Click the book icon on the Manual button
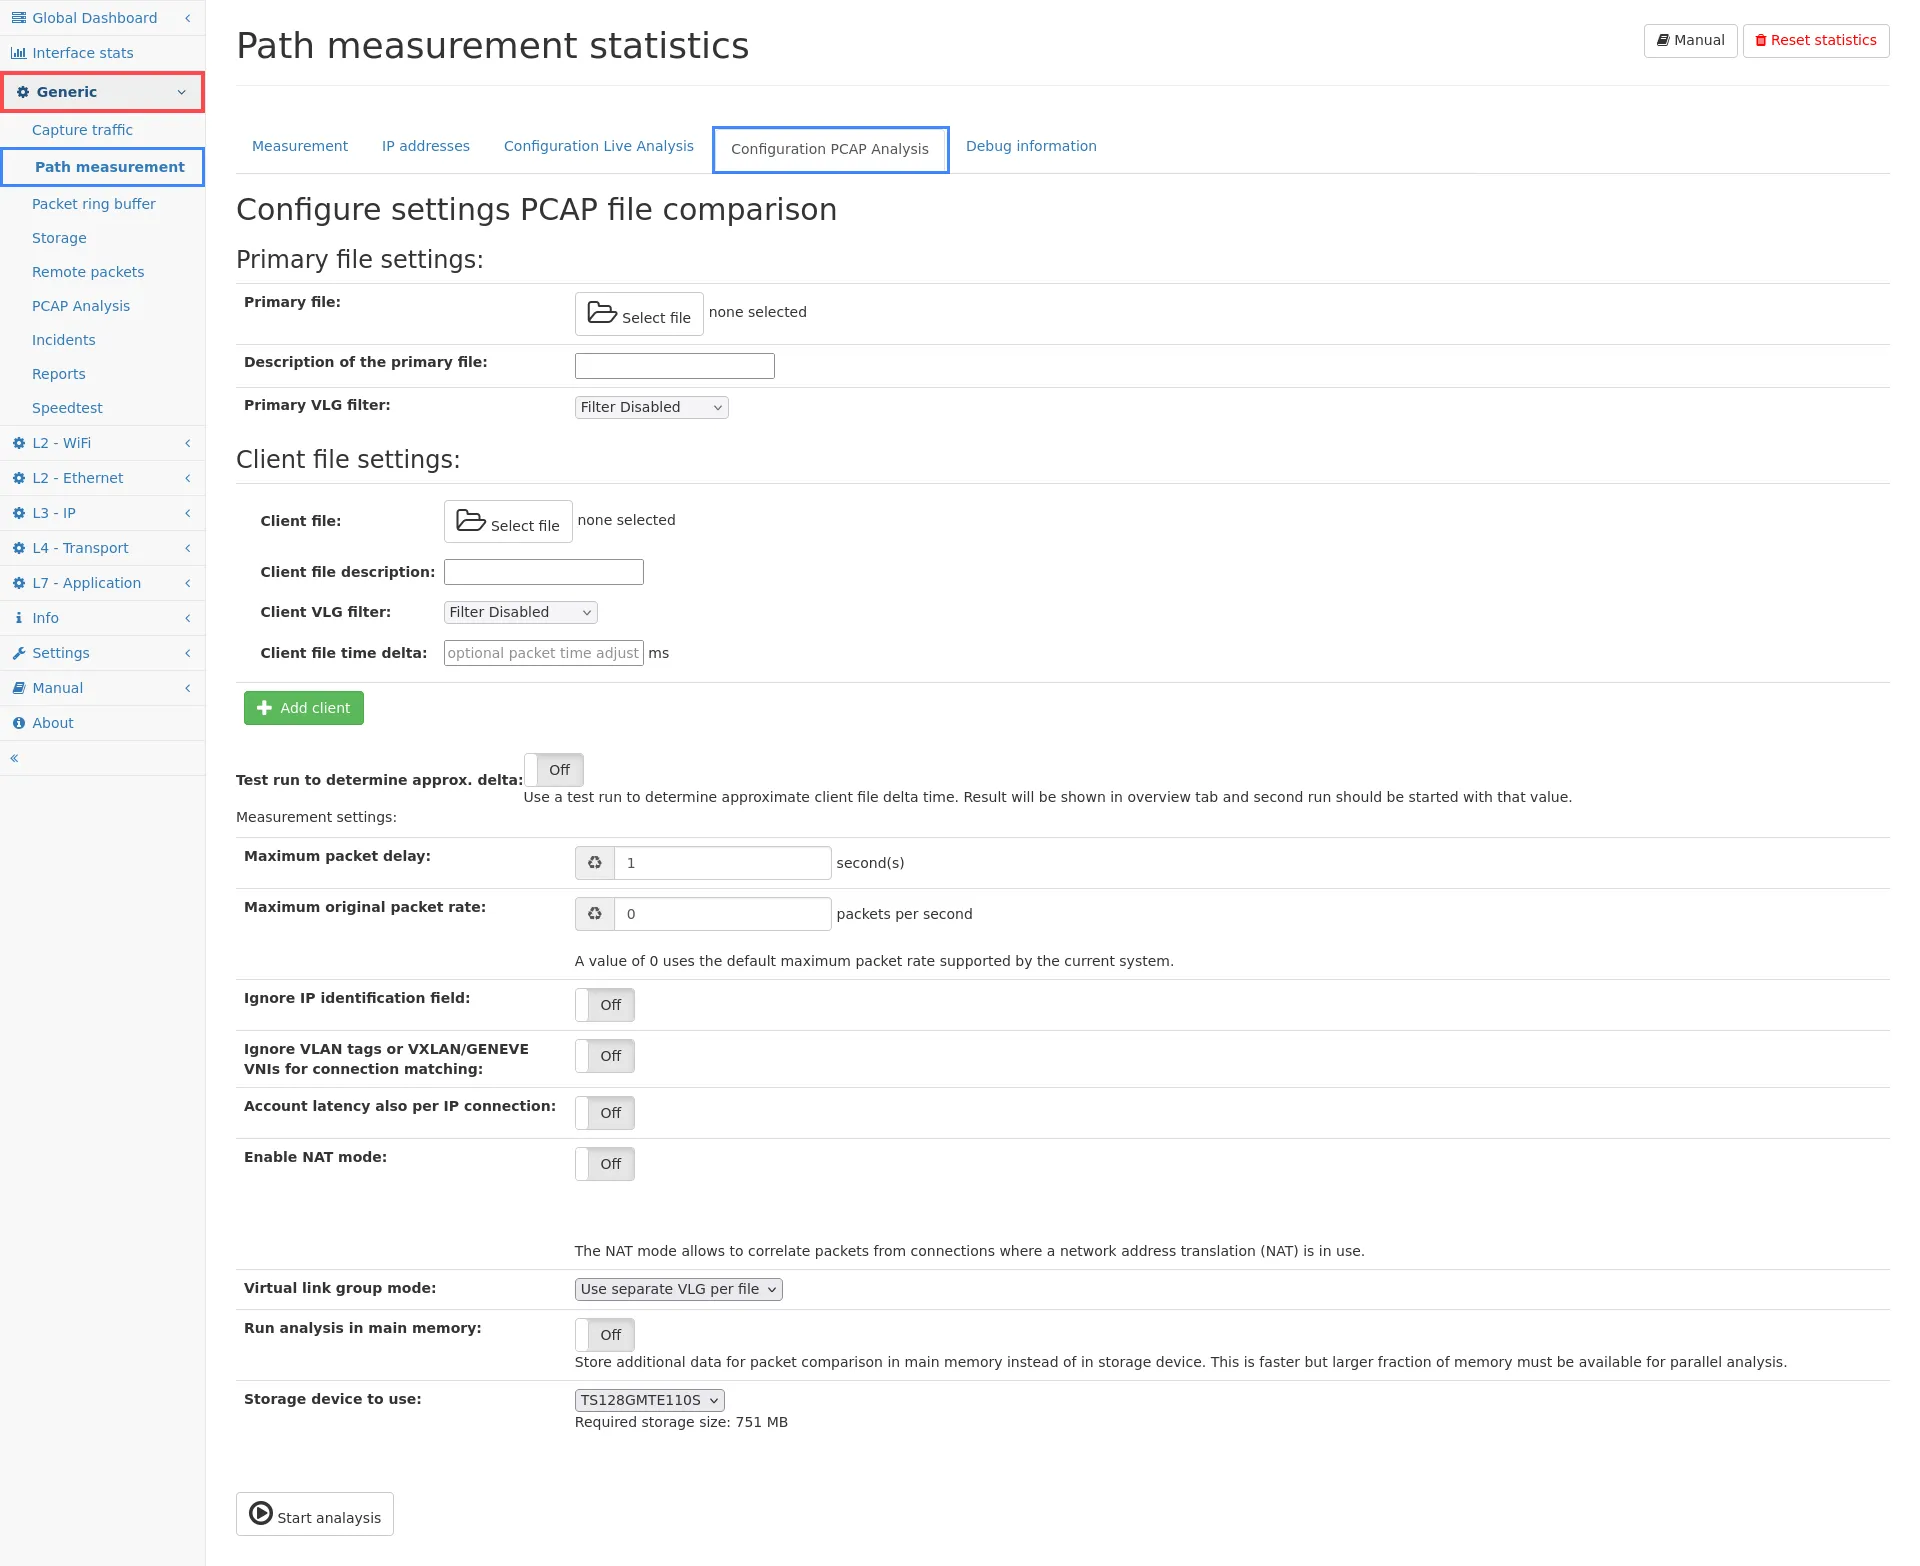 pyautogui.click(x=1663, y=41)
